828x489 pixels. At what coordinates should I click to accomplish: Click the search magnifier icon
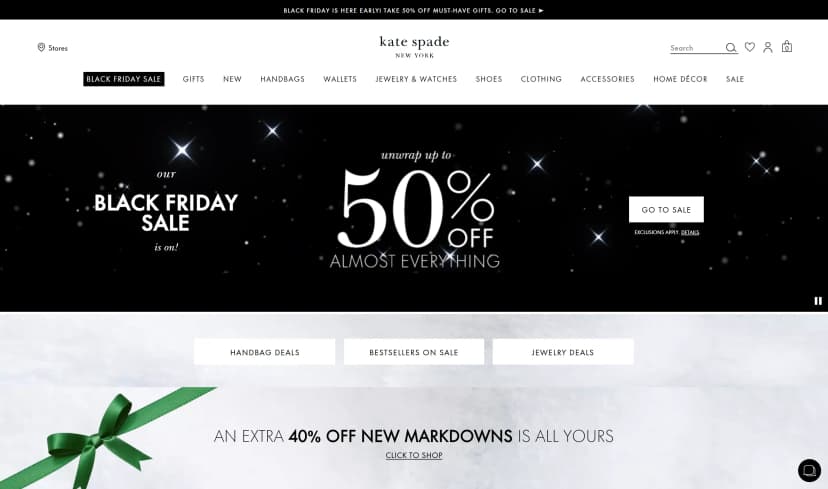(731, 48)
